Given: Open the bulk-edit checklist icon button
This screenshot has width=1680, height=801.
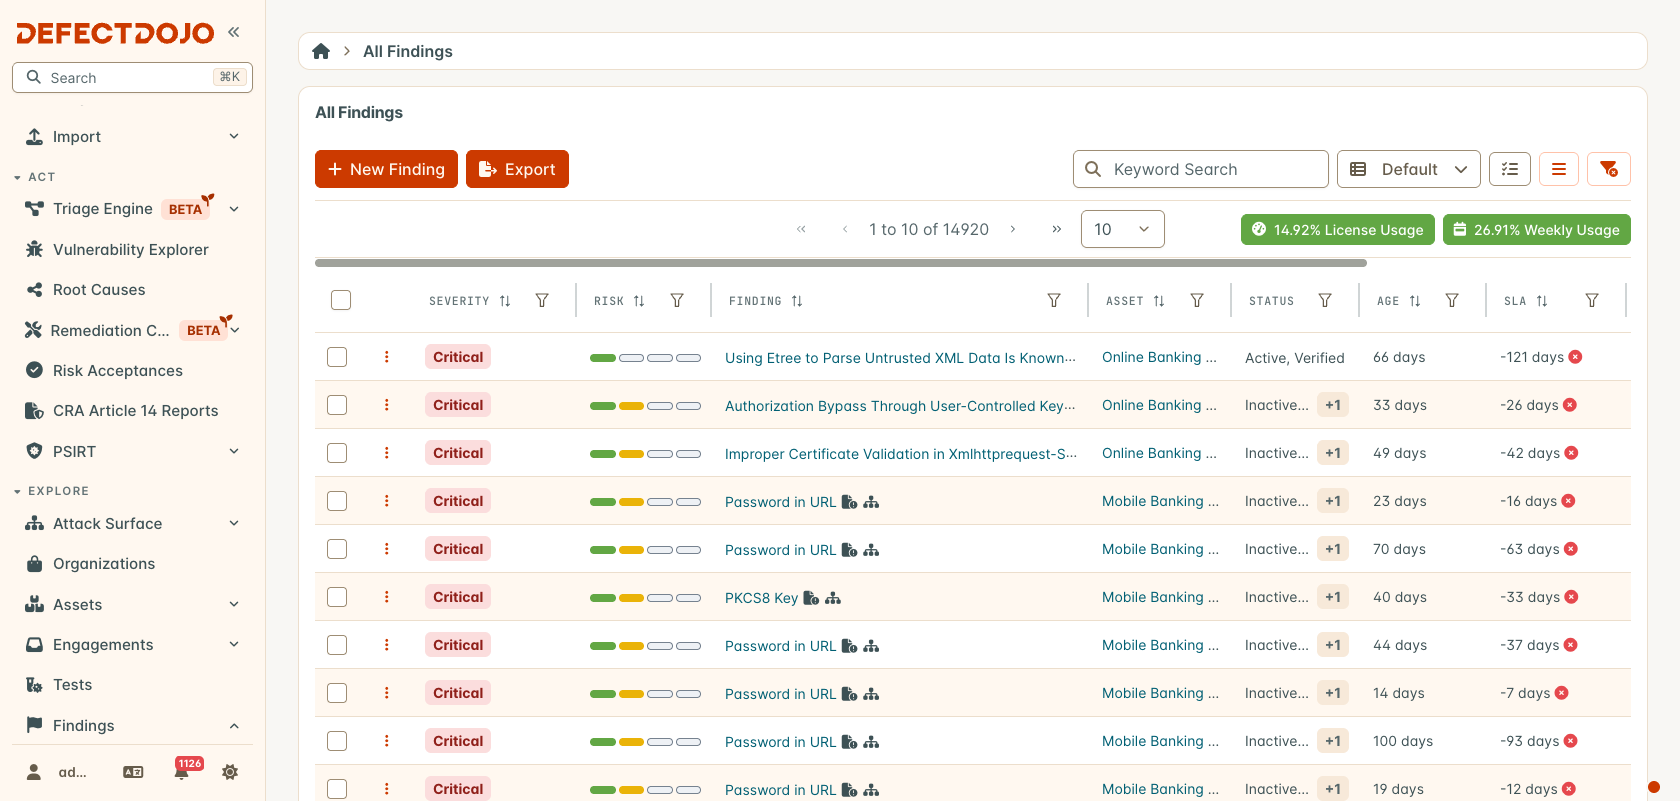Looking at the screenshot, I should pyautogui.click(x=1510, y=169).
